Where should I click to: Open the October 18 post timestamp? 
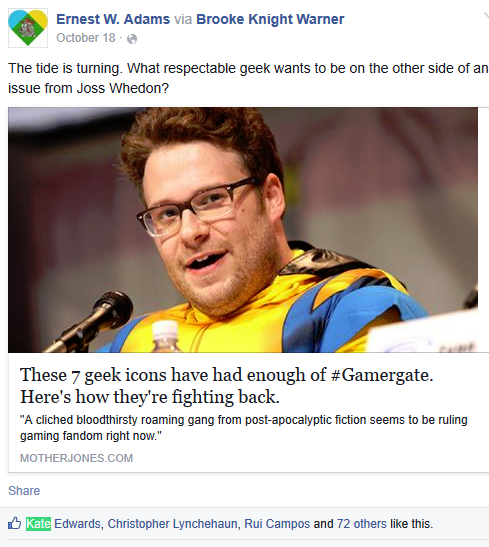coord(86,38)
